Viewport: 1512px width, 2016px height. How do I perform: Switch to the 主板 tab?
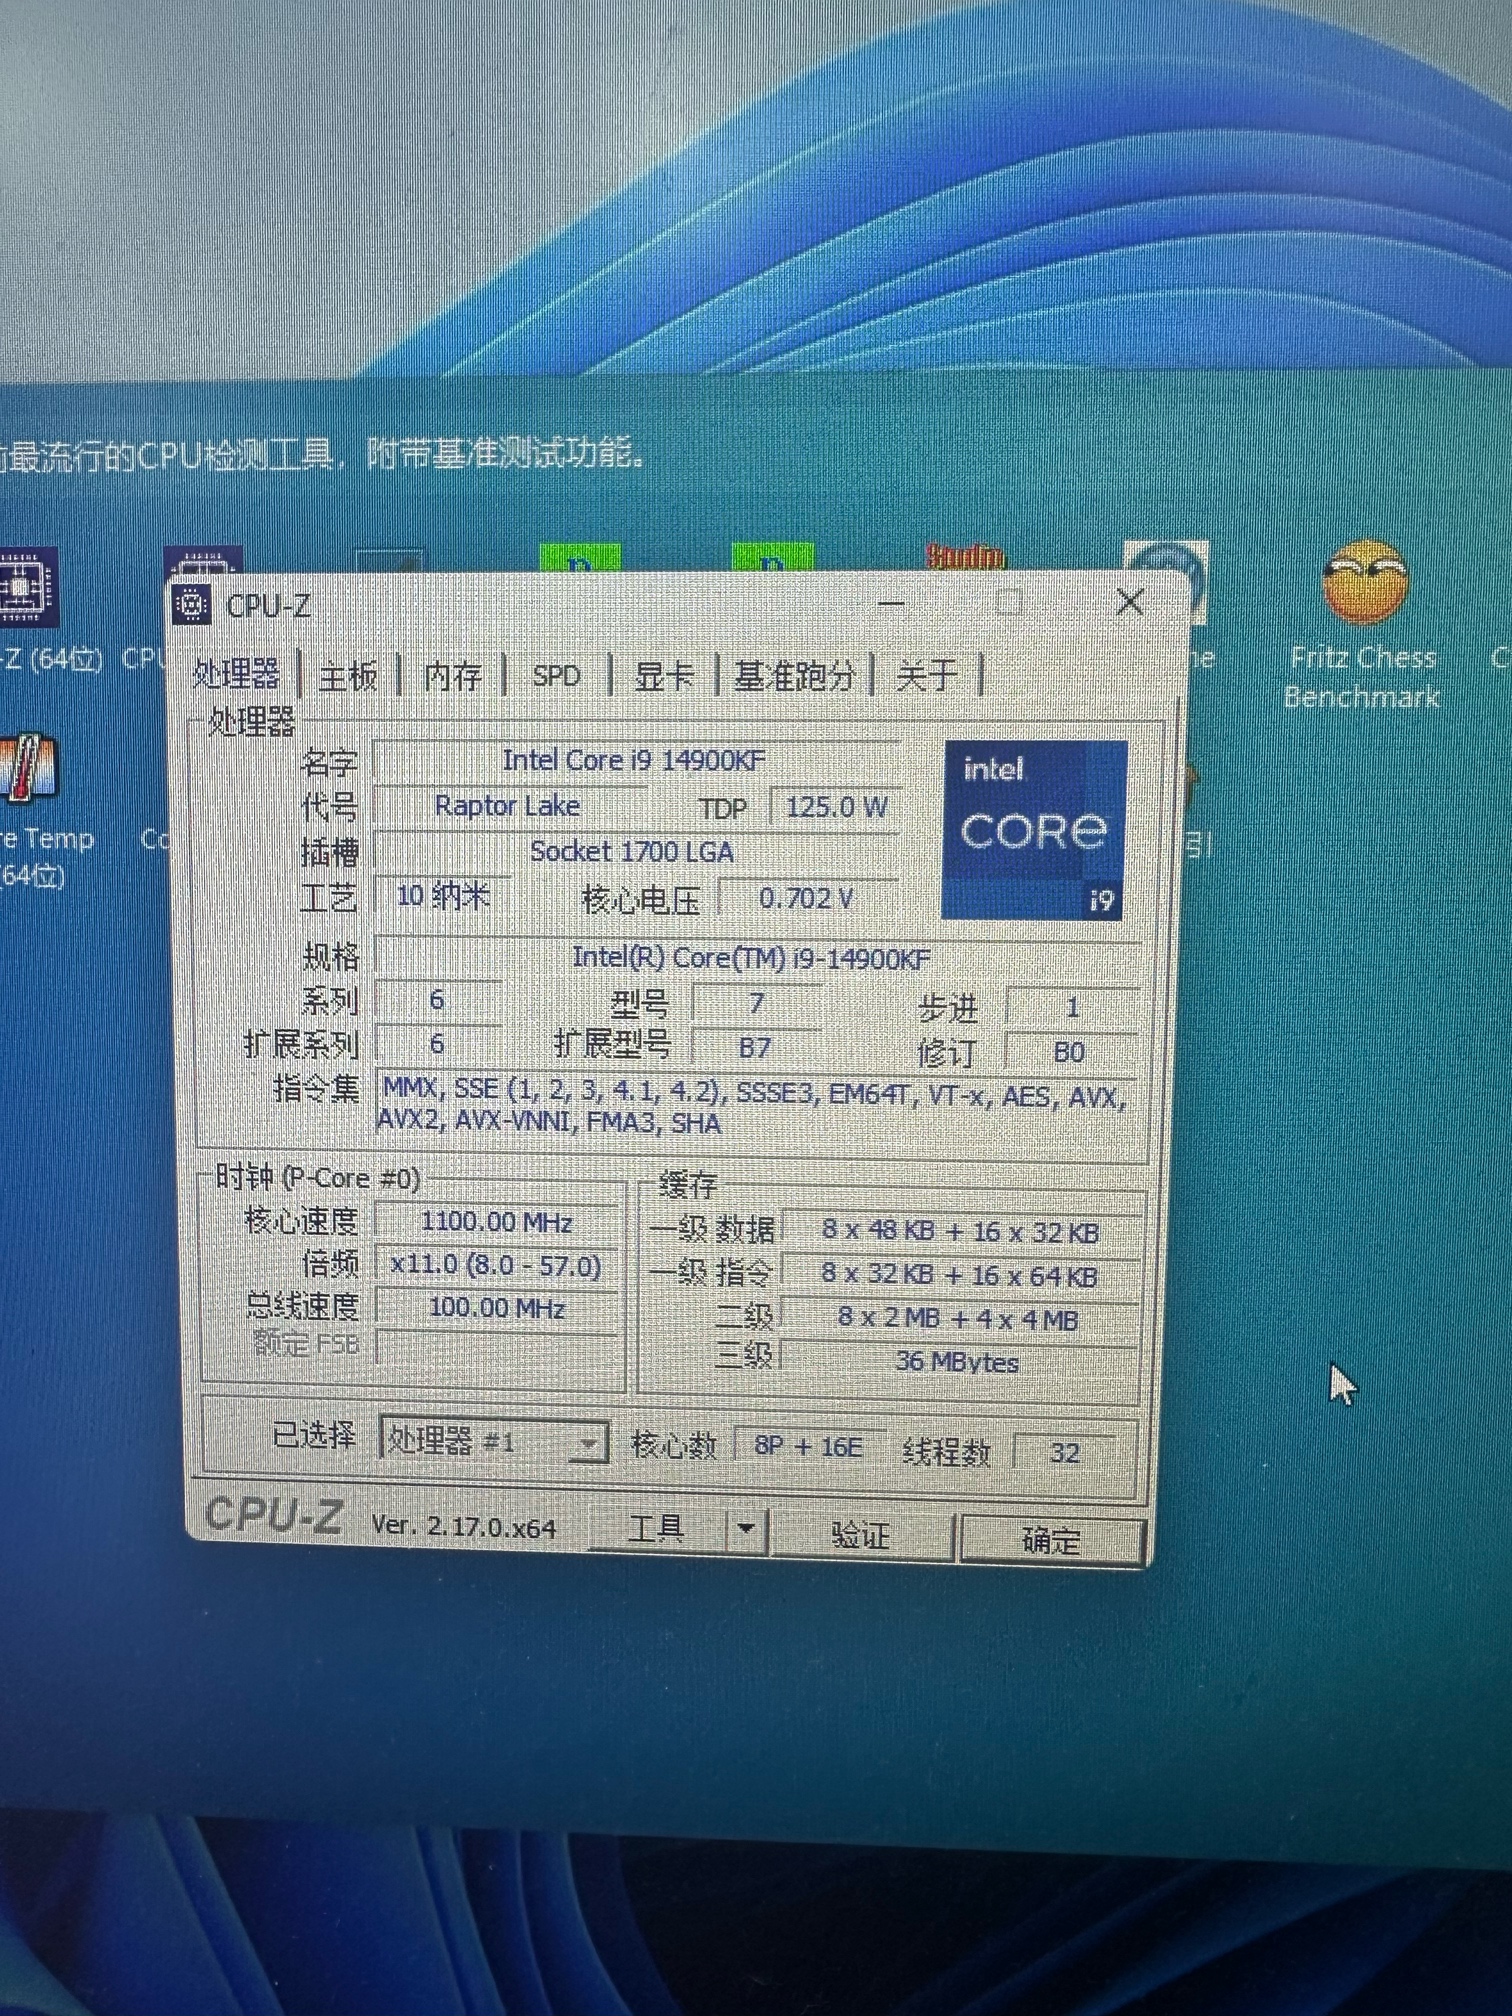tap(348, 677)
